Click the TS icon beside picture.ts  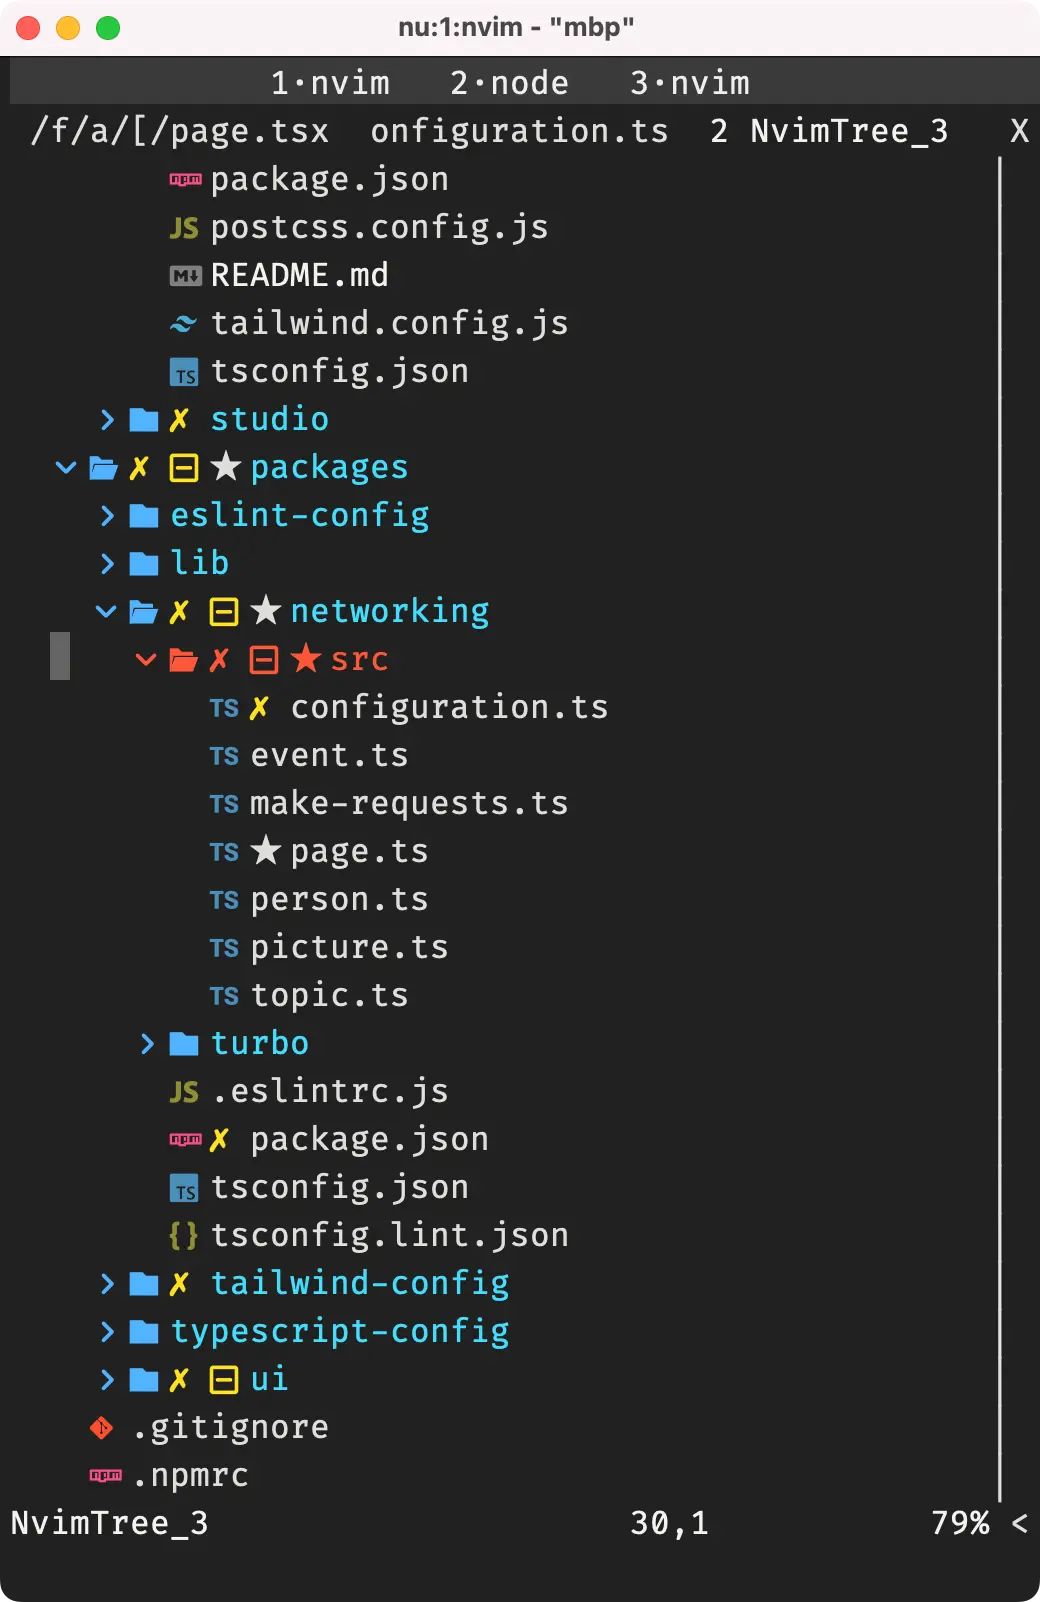[x=224, y=948]
